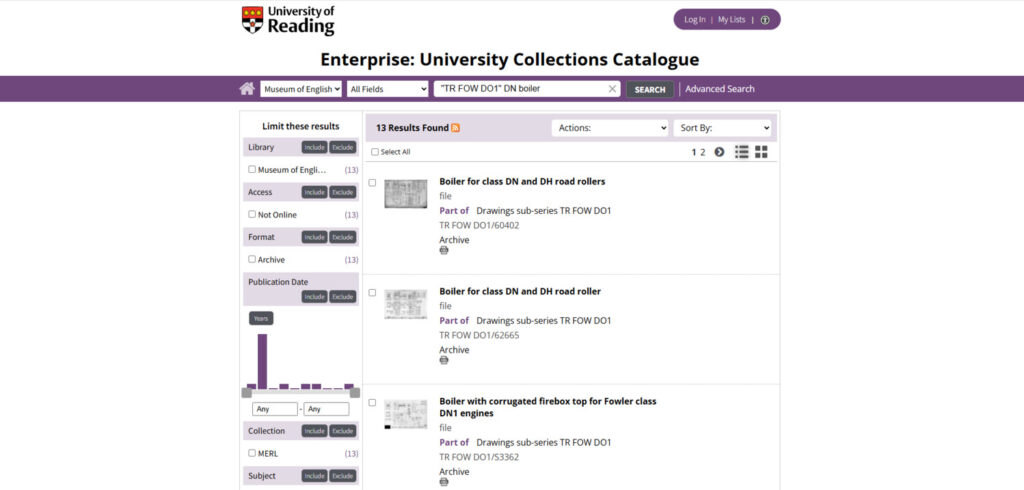Click the Years button above date chart

coord(261,318)
